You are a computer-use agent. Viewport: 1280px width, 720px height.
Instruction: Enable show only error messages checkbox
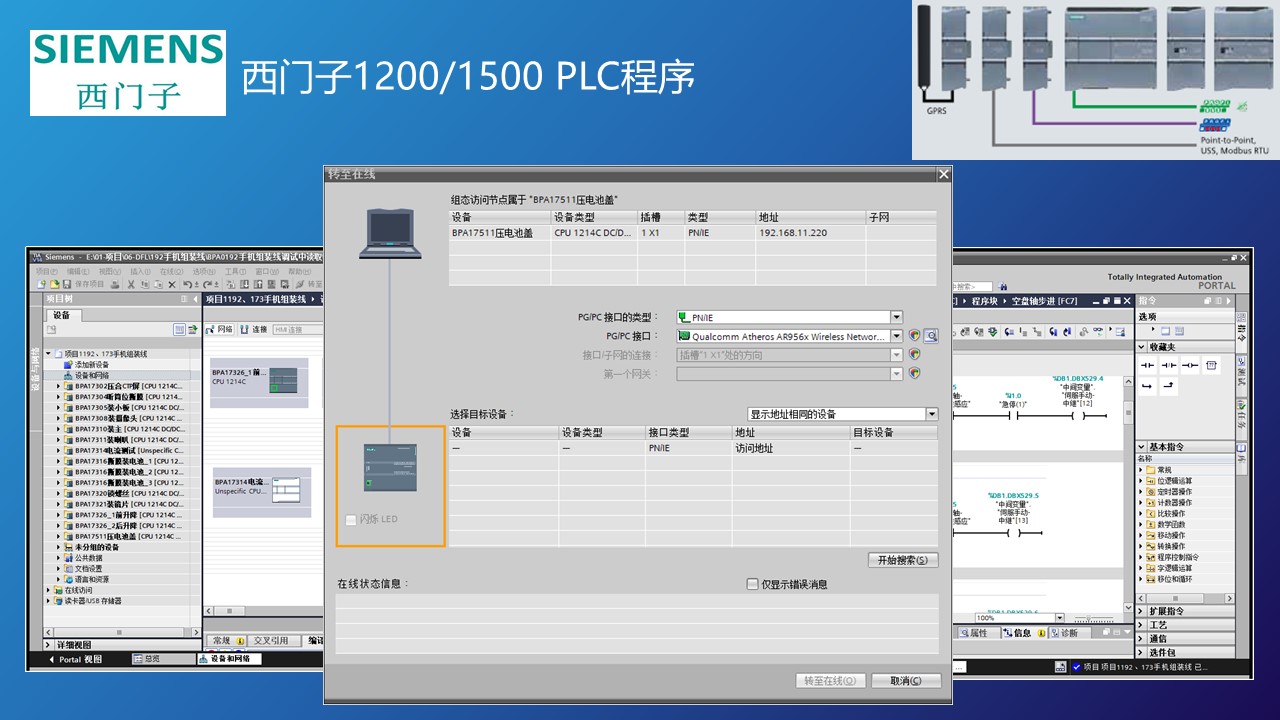pyautogui.click(x=752, y=584)
